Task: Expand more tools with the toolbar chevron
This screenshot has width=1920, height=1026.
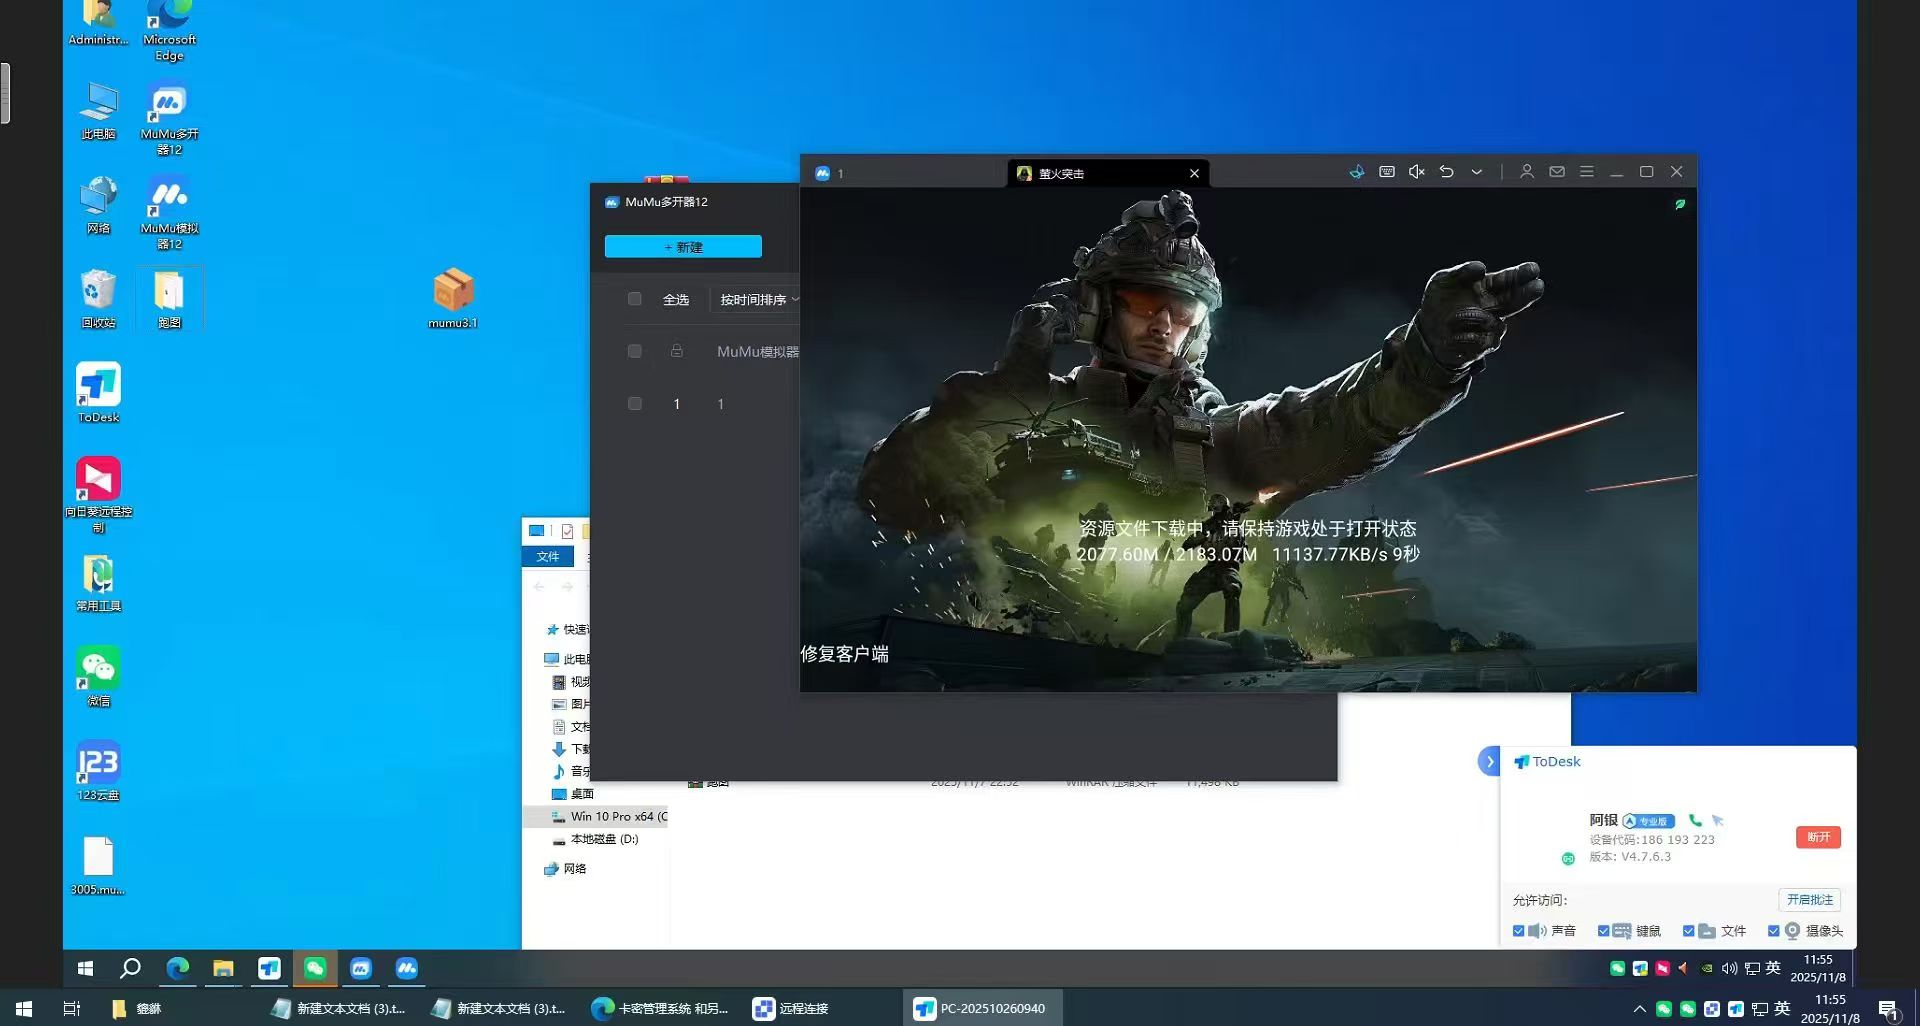Action: [1476, 172]
